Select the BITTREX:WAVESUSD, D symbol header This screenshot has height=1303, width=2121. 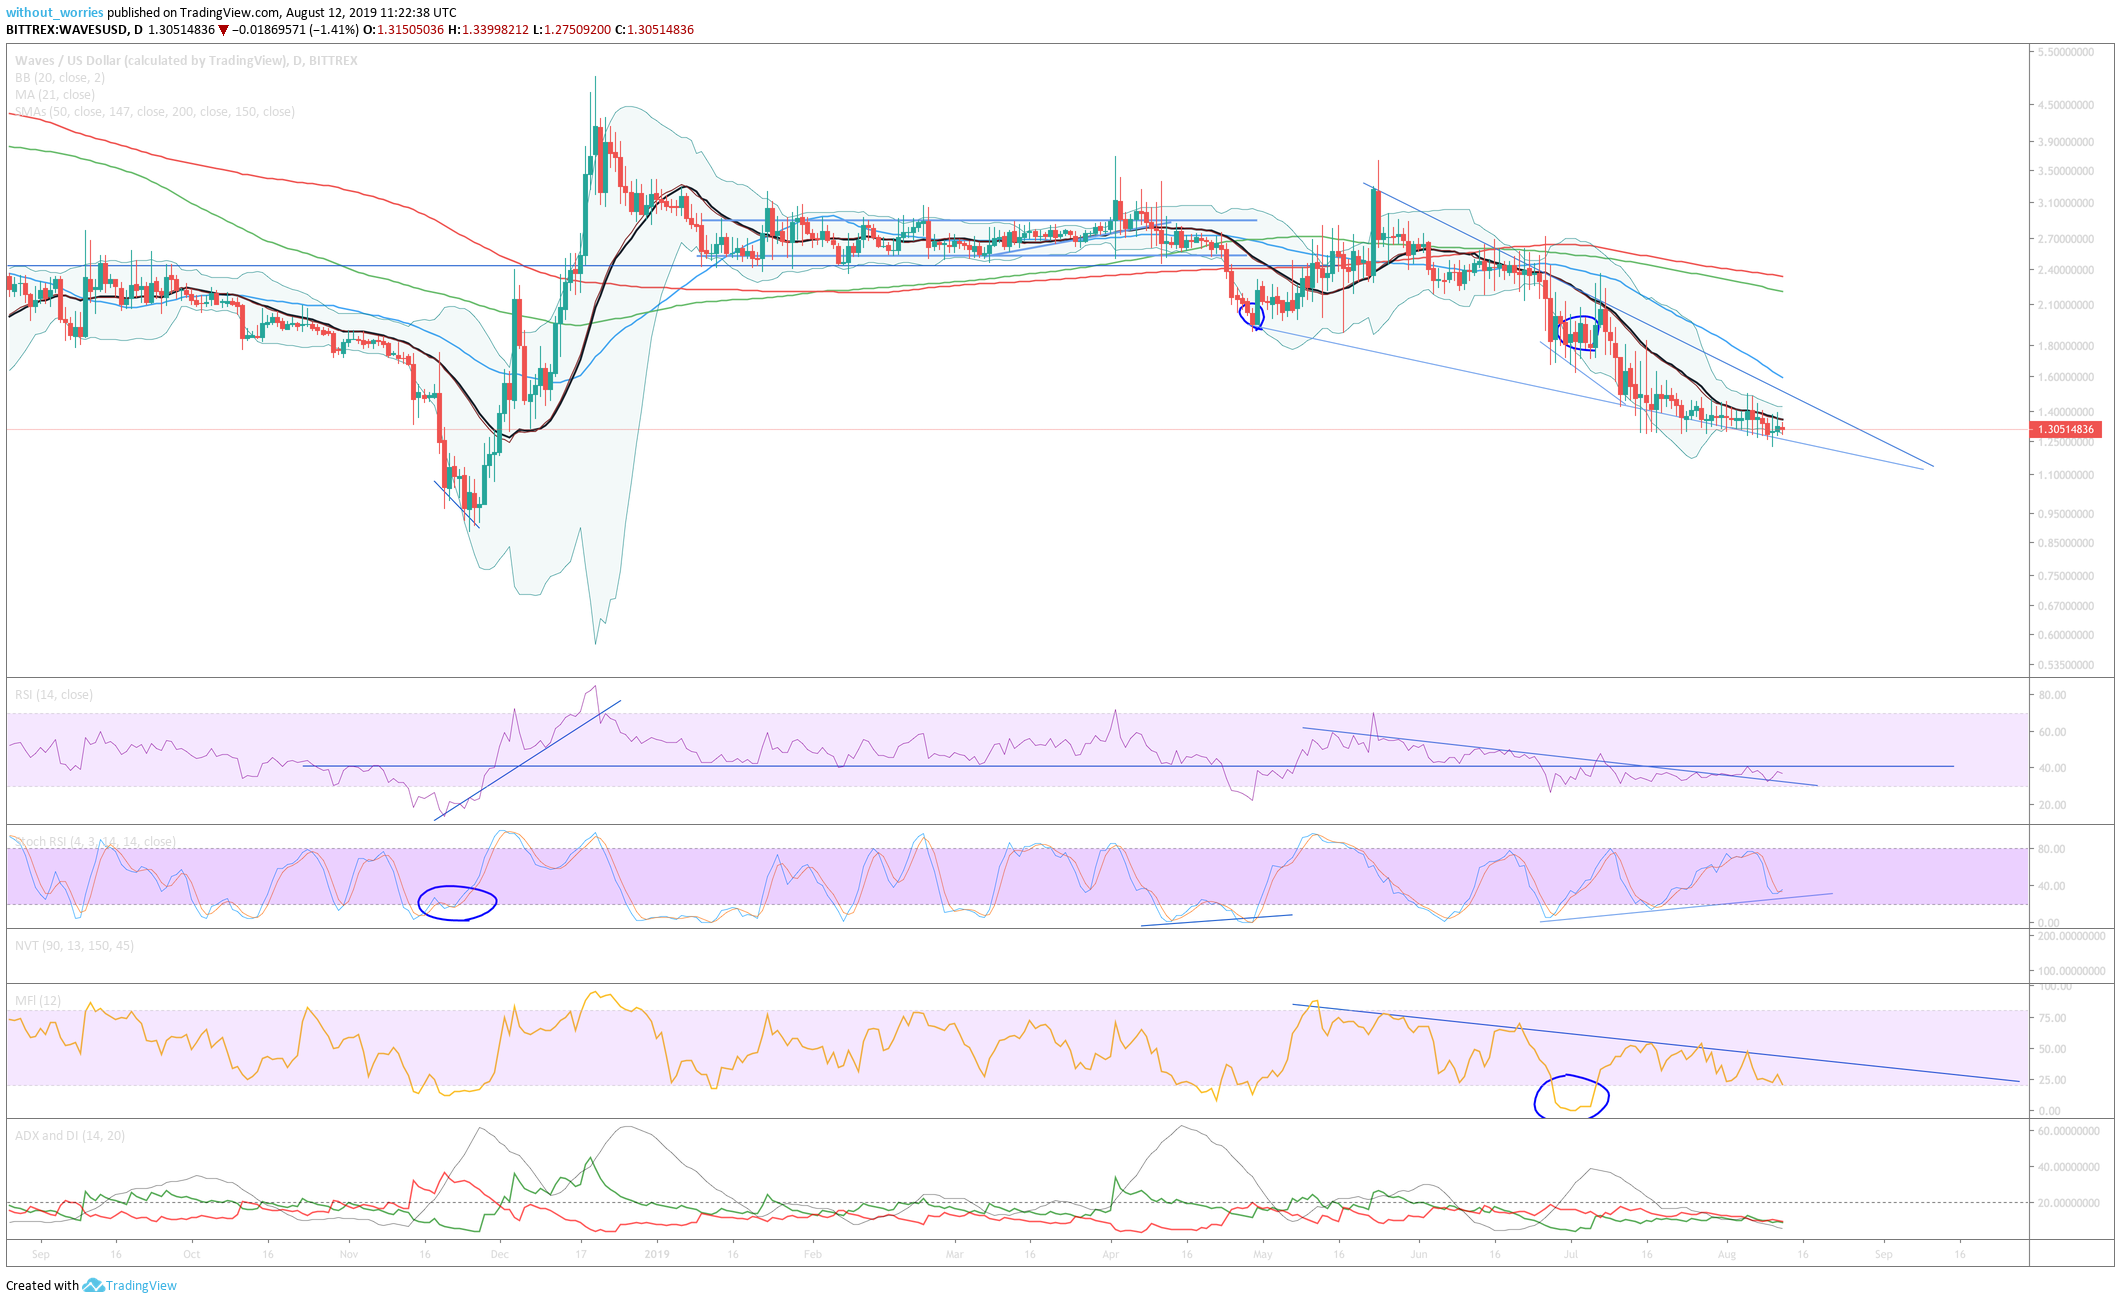pos(75,30)
